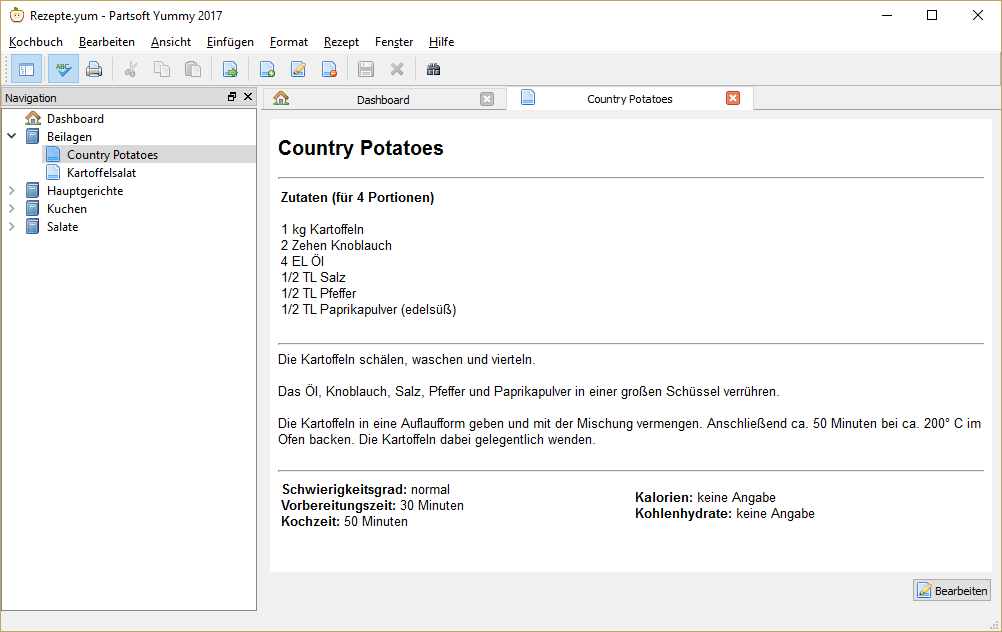1002x632 pixels.
Task: Click the Dashboard home icon in navigation tree
Action: click(x=33, y=119)
